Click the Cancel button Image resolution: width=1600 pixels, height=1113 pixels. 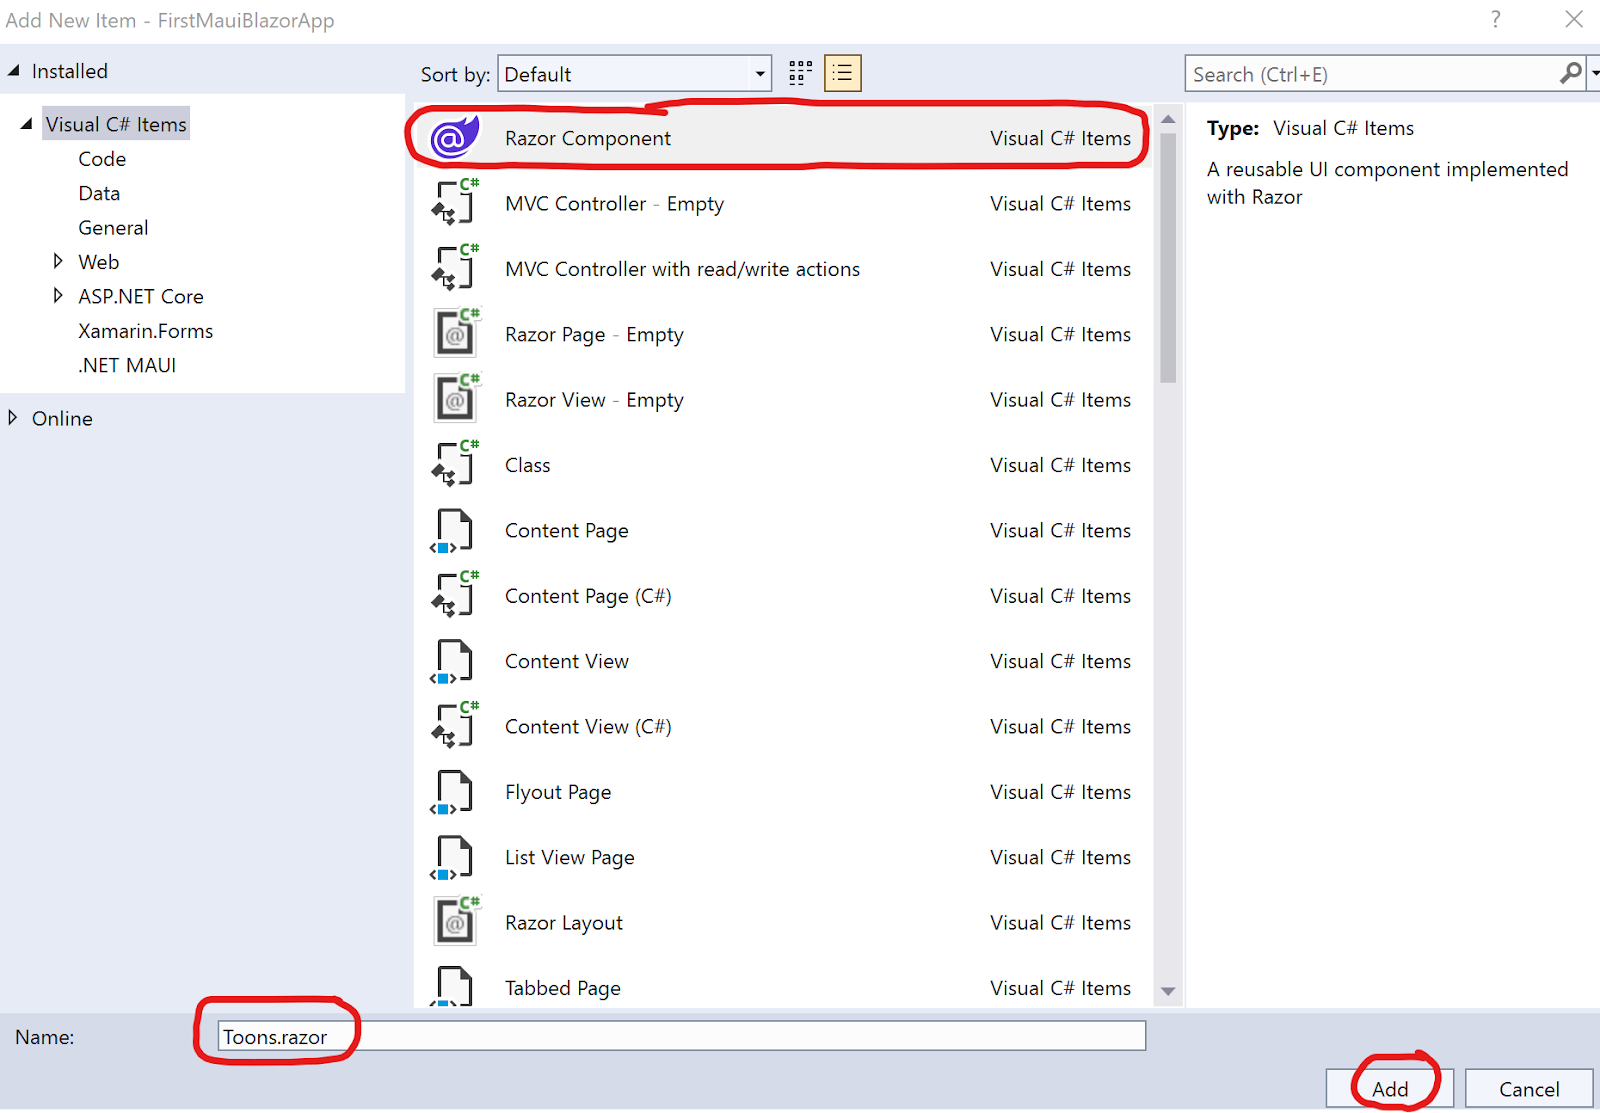point(1529,1089)
